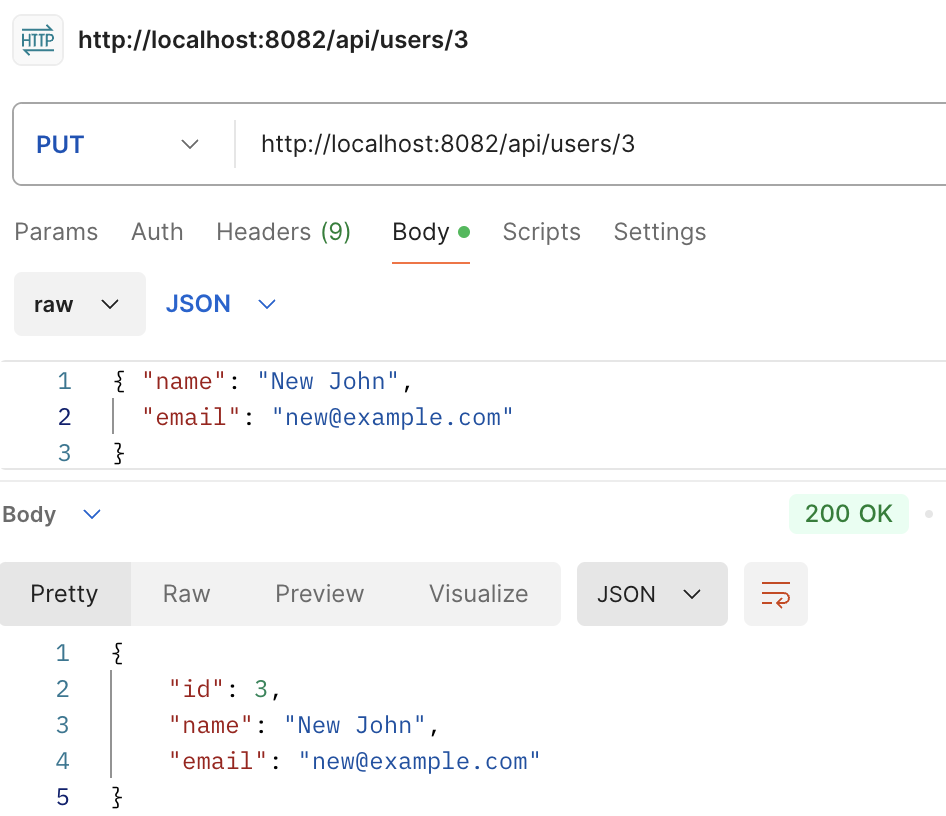Viewport: 946px width, 816px height.
Task: Open the PUT method dropdown
Action: tap(118, 145)
